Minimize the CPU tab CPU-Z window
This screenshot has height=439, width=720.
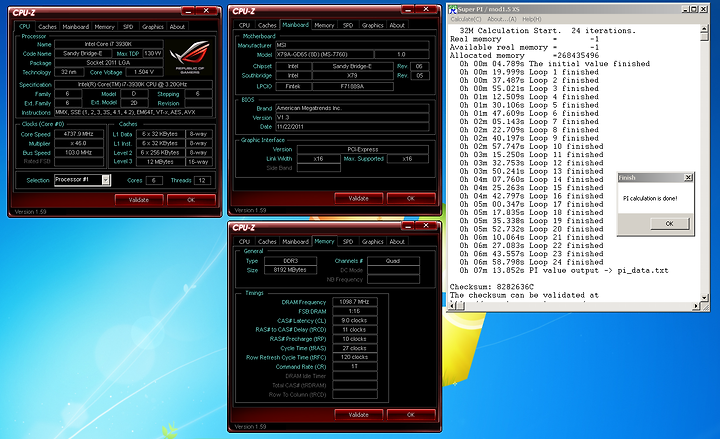click(x=187, y=11)
